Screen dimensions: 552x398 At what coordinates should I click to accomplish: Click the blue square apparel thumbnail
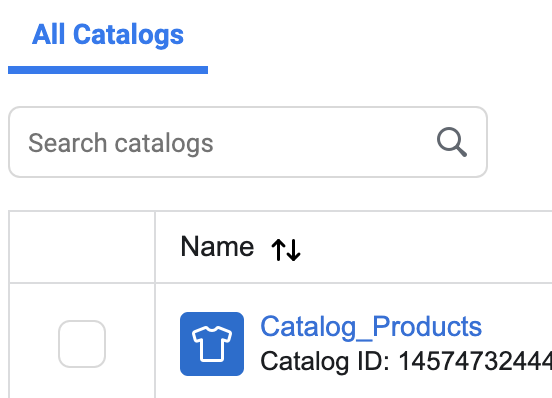212,344
